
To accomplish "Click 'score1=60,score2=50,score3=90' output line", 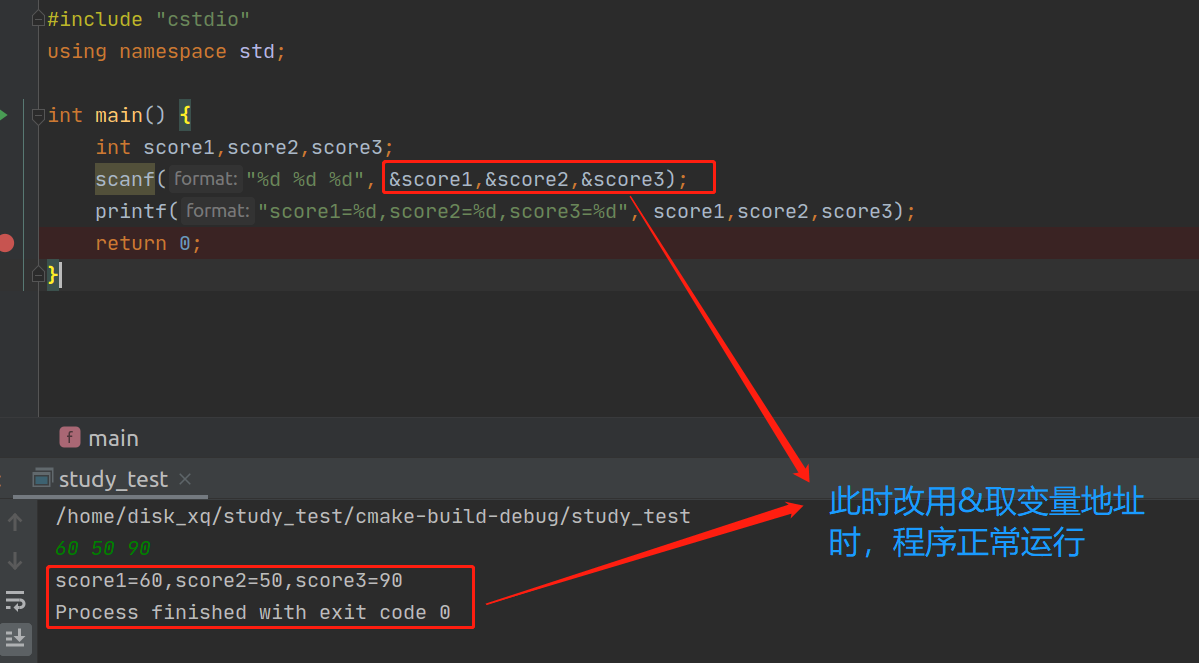I will pyautogui.click(x=229, y=580).
